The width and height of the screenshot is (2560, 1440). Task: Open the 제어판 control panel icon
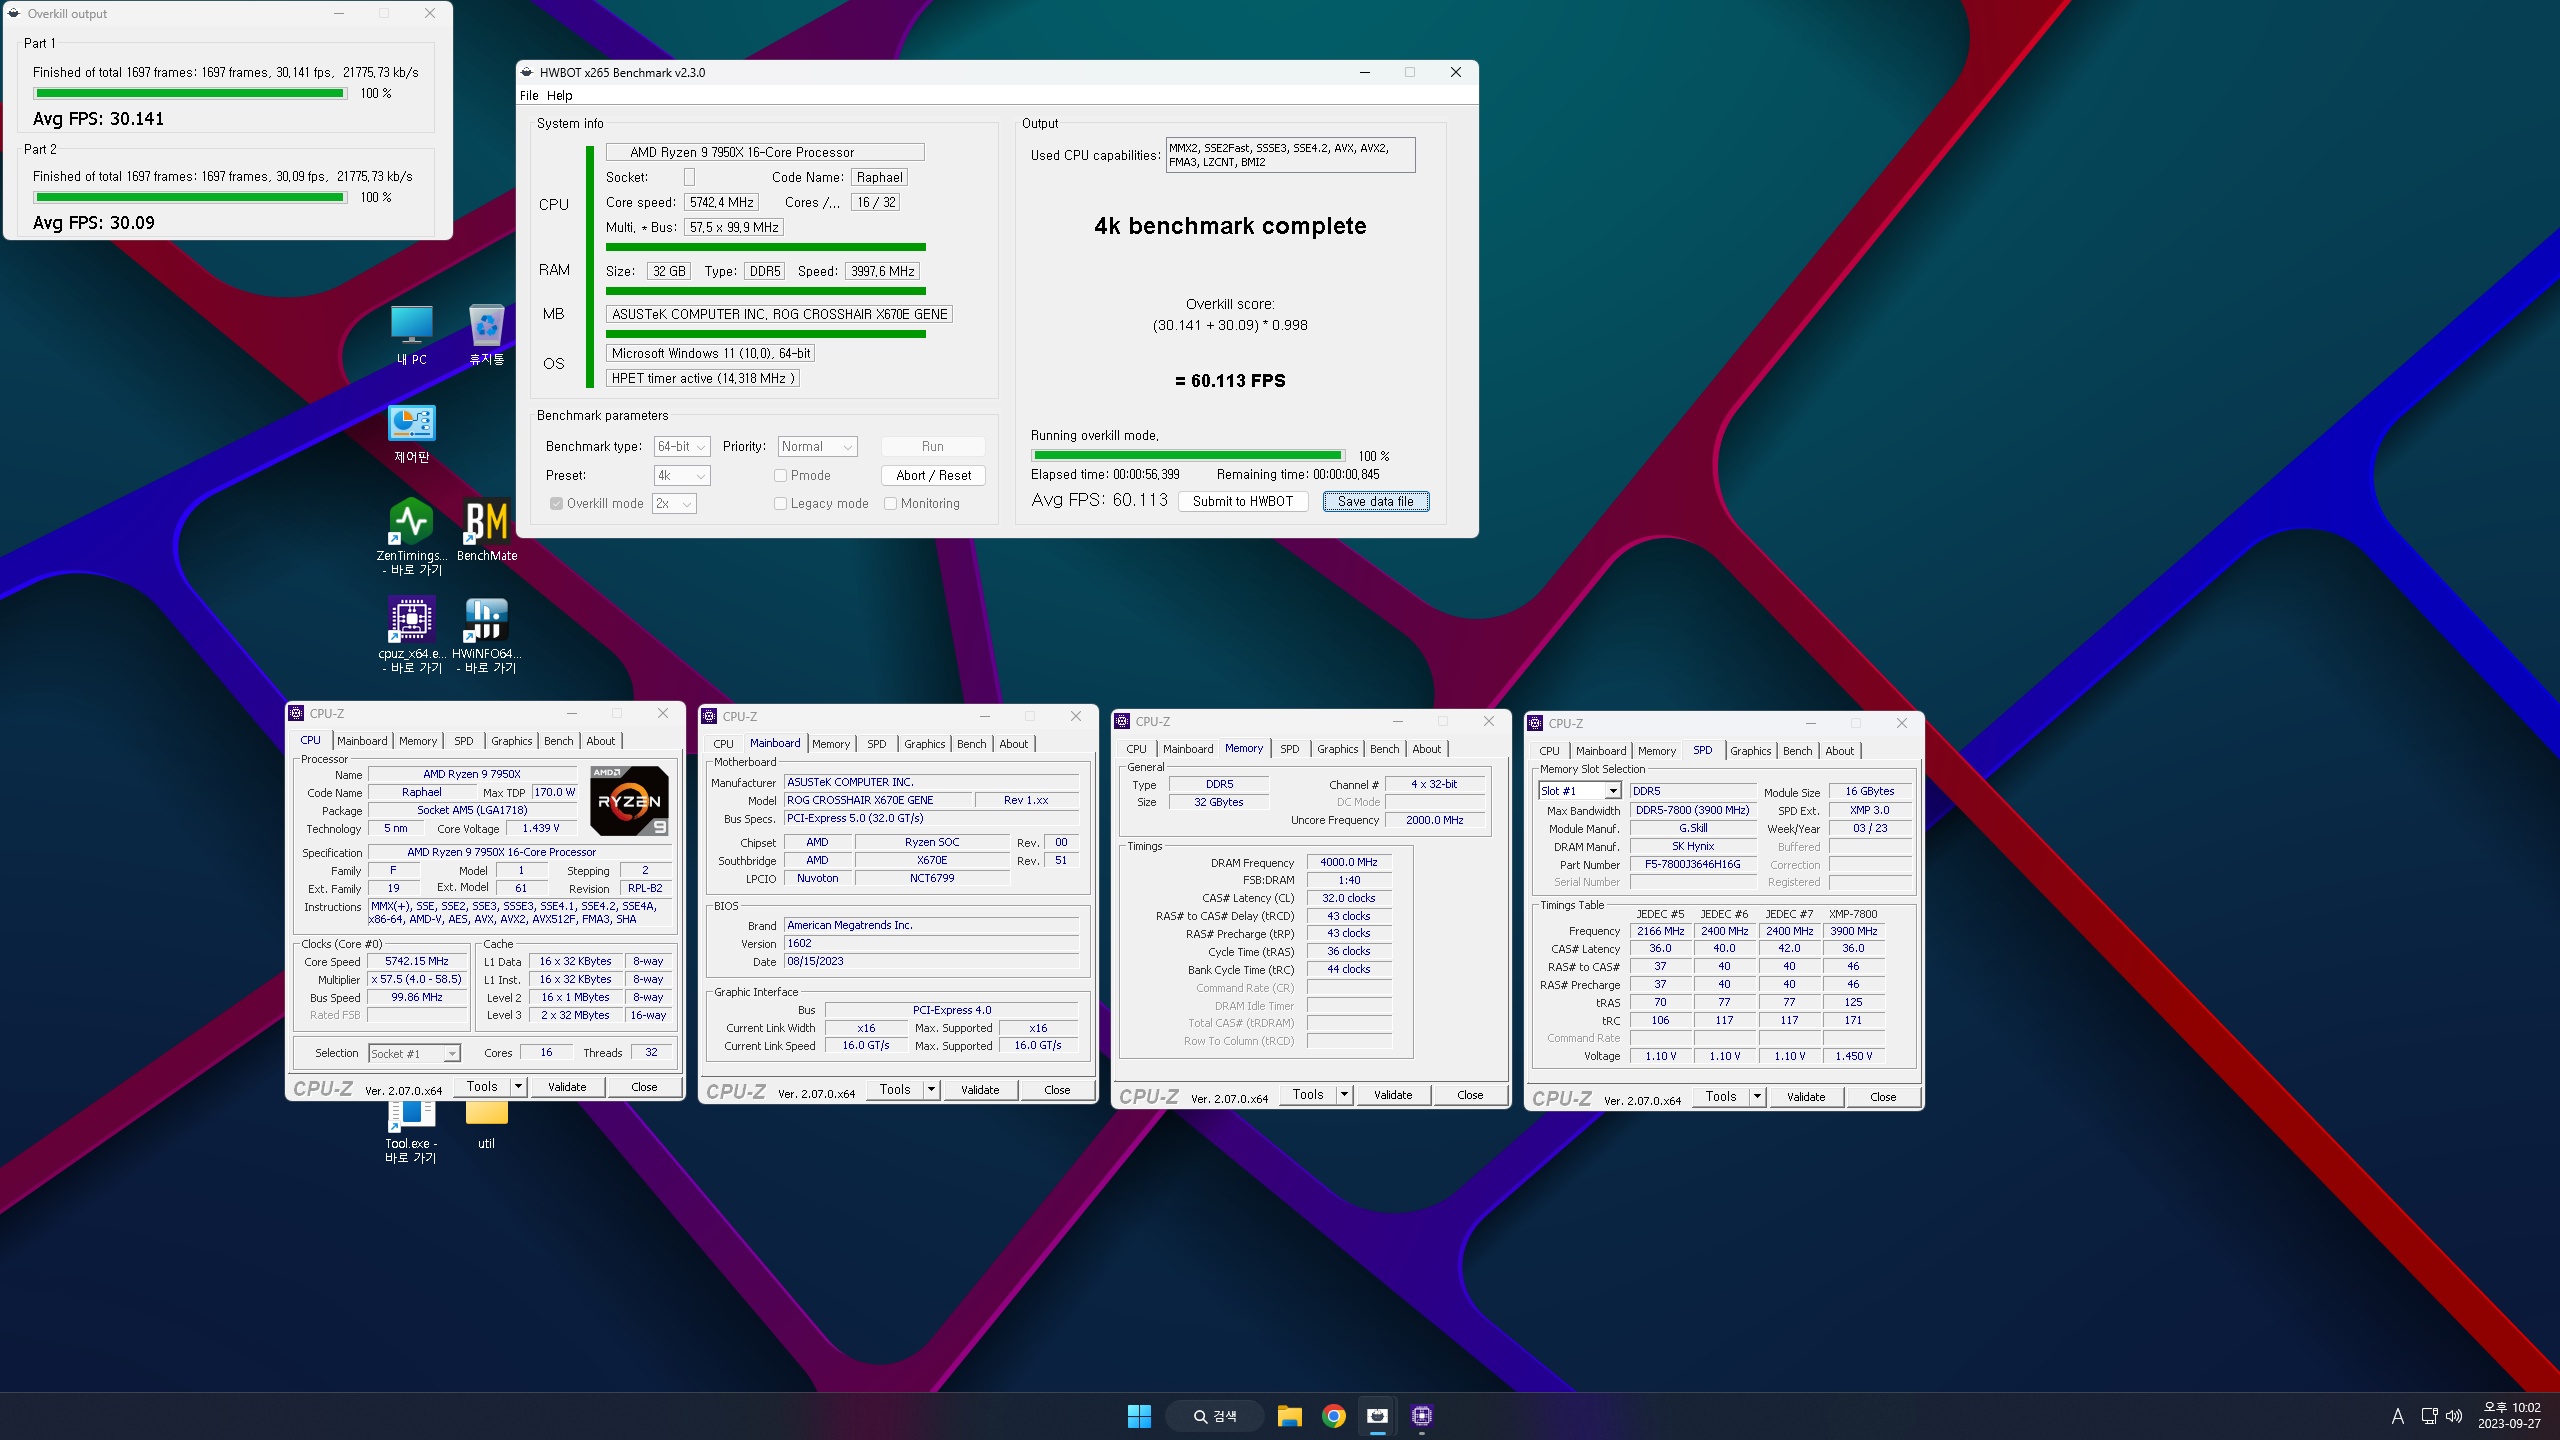click(411, 433)
